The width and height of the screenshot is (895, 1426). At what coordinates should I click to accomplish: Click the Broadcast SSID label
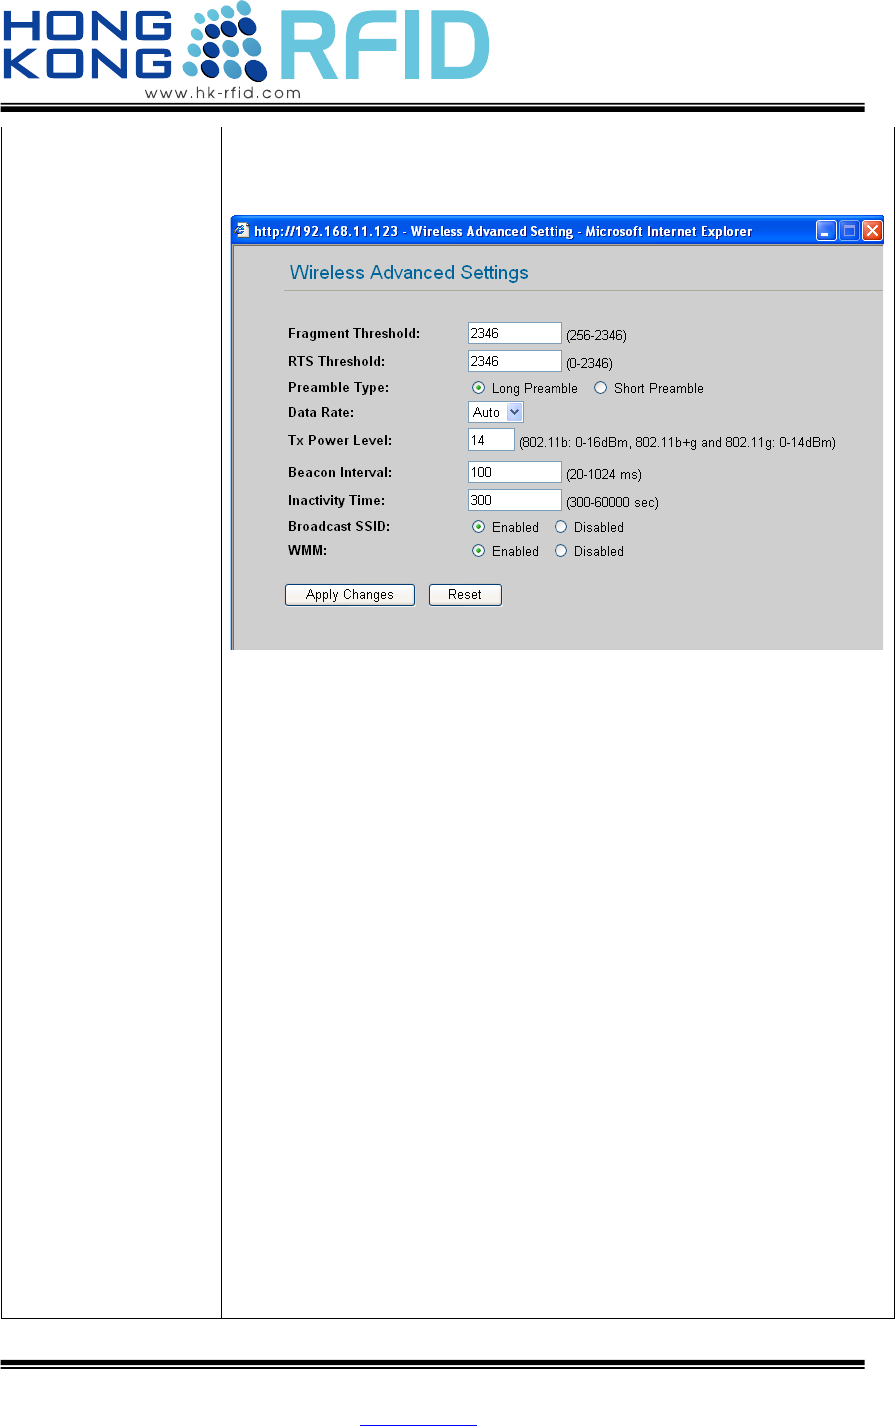pyautogui.click(x=337, y=527)
